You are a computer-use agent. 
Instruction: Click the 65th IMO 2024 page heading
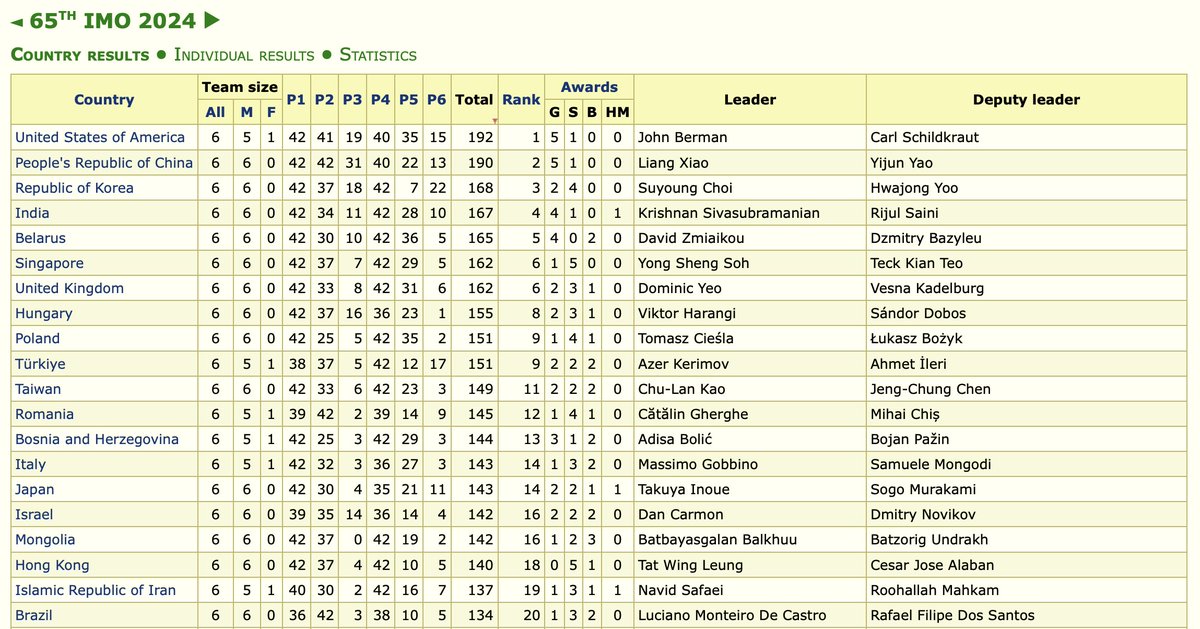[x=113, y=20]
